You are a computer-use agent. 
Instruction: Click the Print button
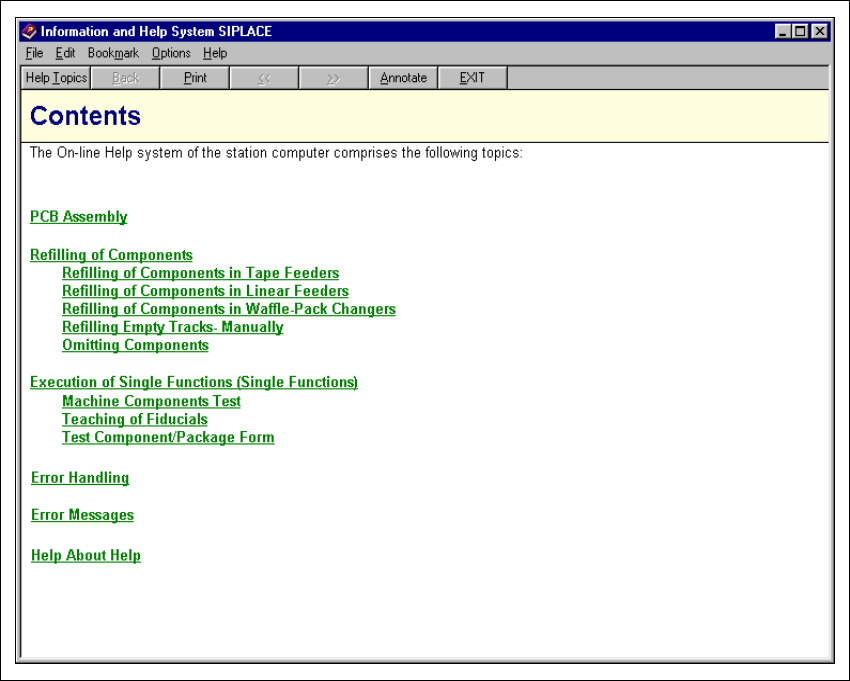[x=195, y=78]
